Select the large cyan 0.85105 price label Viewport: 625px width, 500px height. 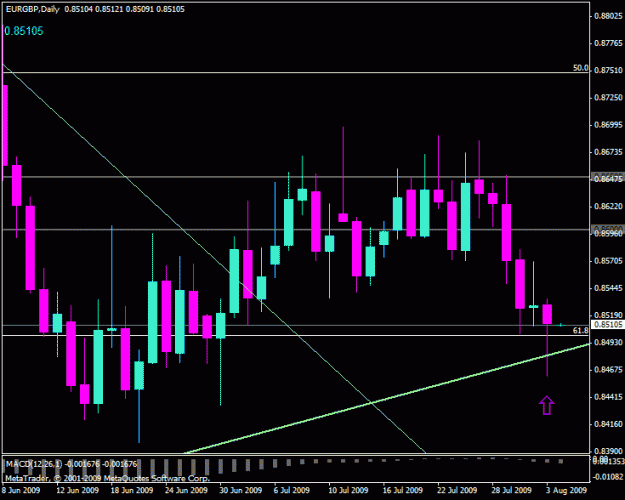(x=24, y=31)
